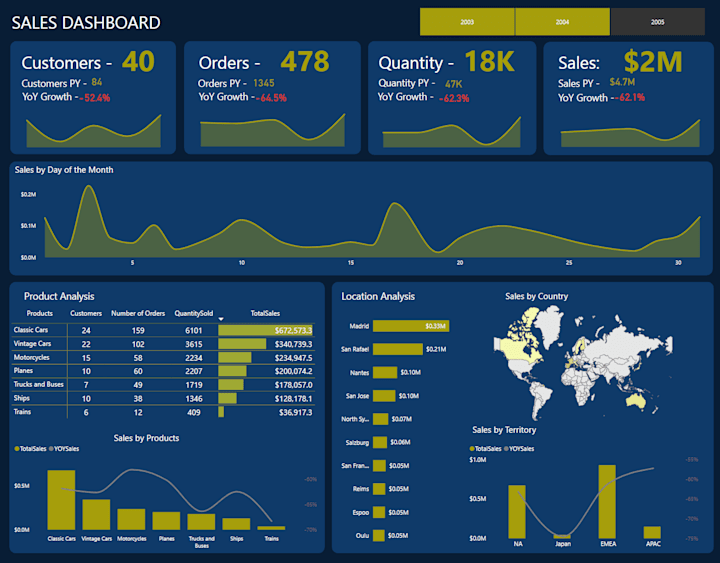Click the Oulu city bar

click(x=378, y=535)
